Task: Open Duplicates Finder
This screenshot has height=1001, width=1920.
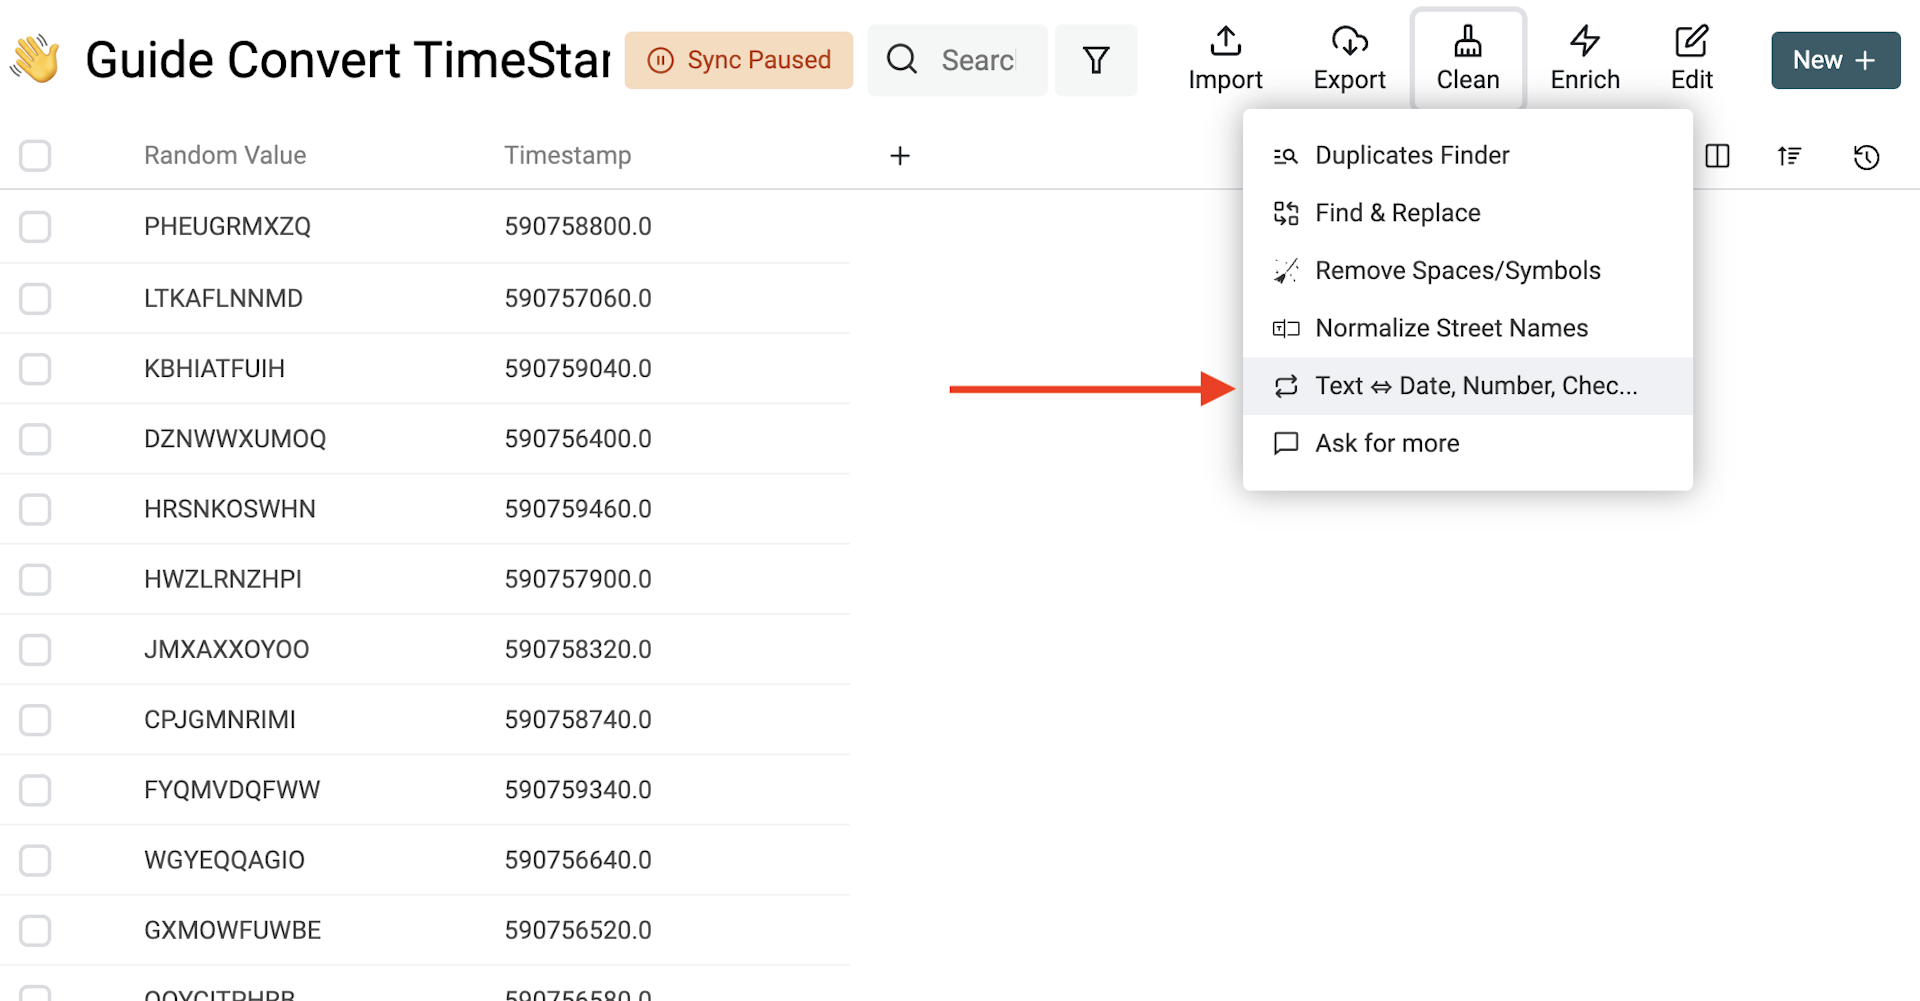Action: click(x=1412, y=155)
